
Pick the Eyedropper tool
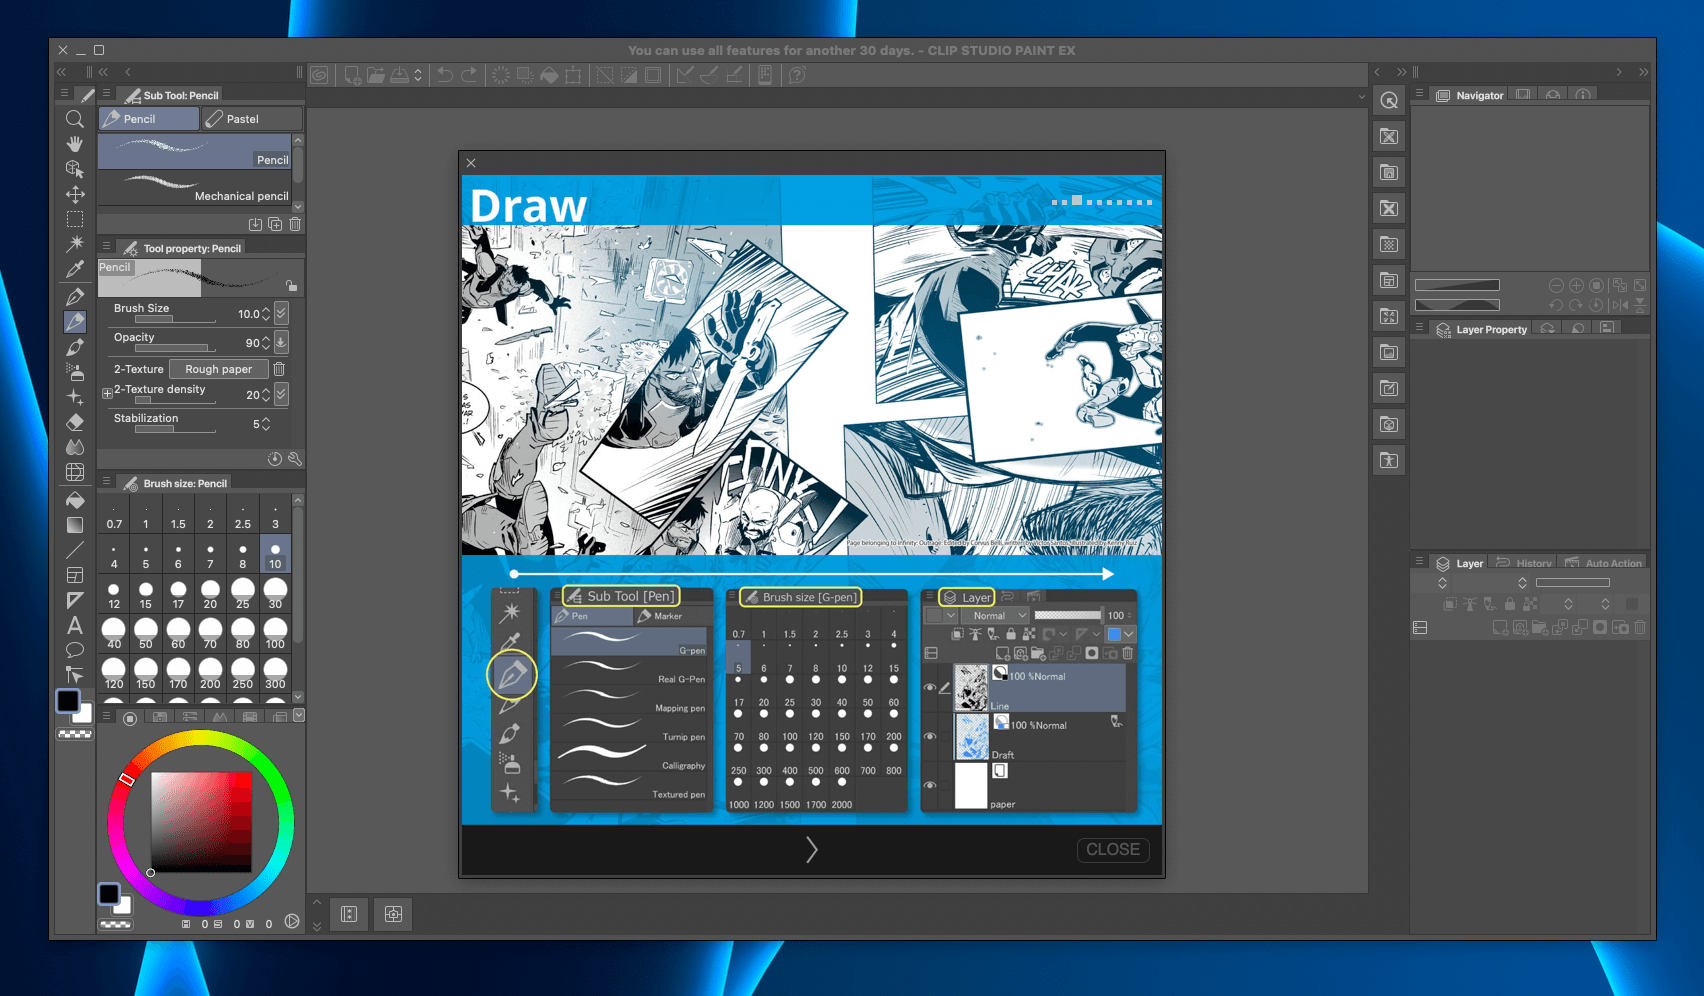coord(75,269)
